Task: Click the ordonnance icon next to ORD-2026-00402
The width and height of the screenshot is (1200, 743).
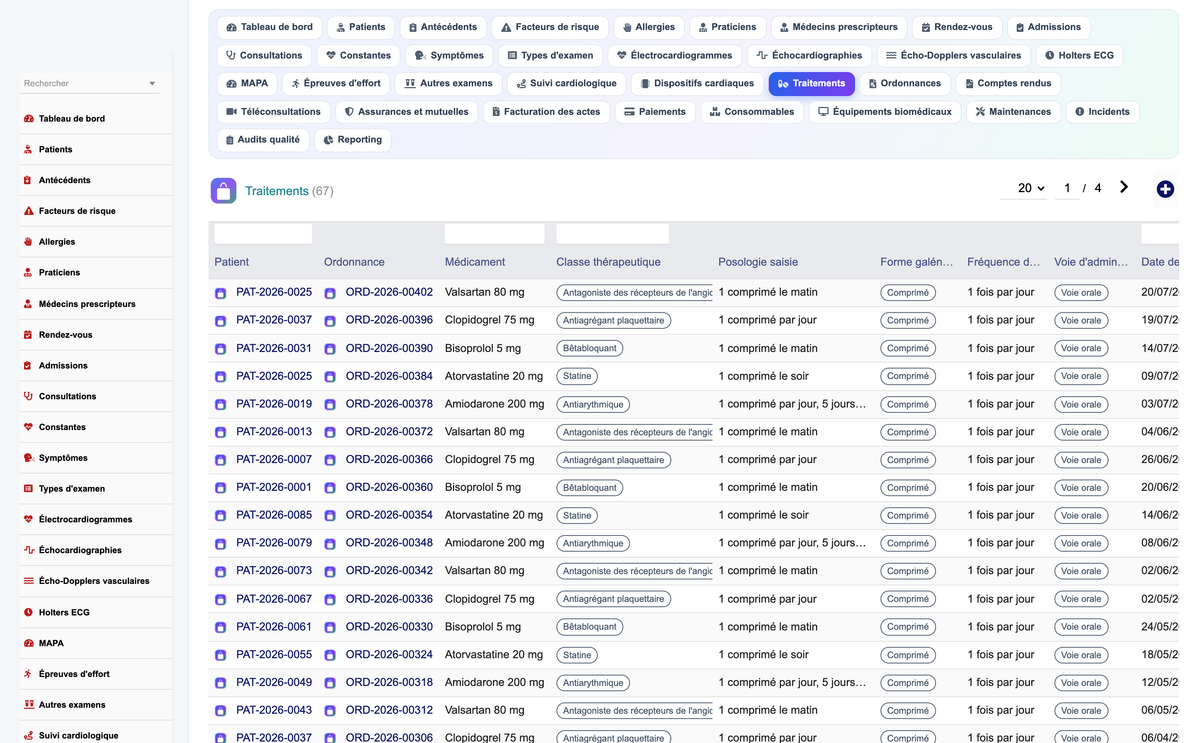Action: pyautogui.click(x=330, y=293)
